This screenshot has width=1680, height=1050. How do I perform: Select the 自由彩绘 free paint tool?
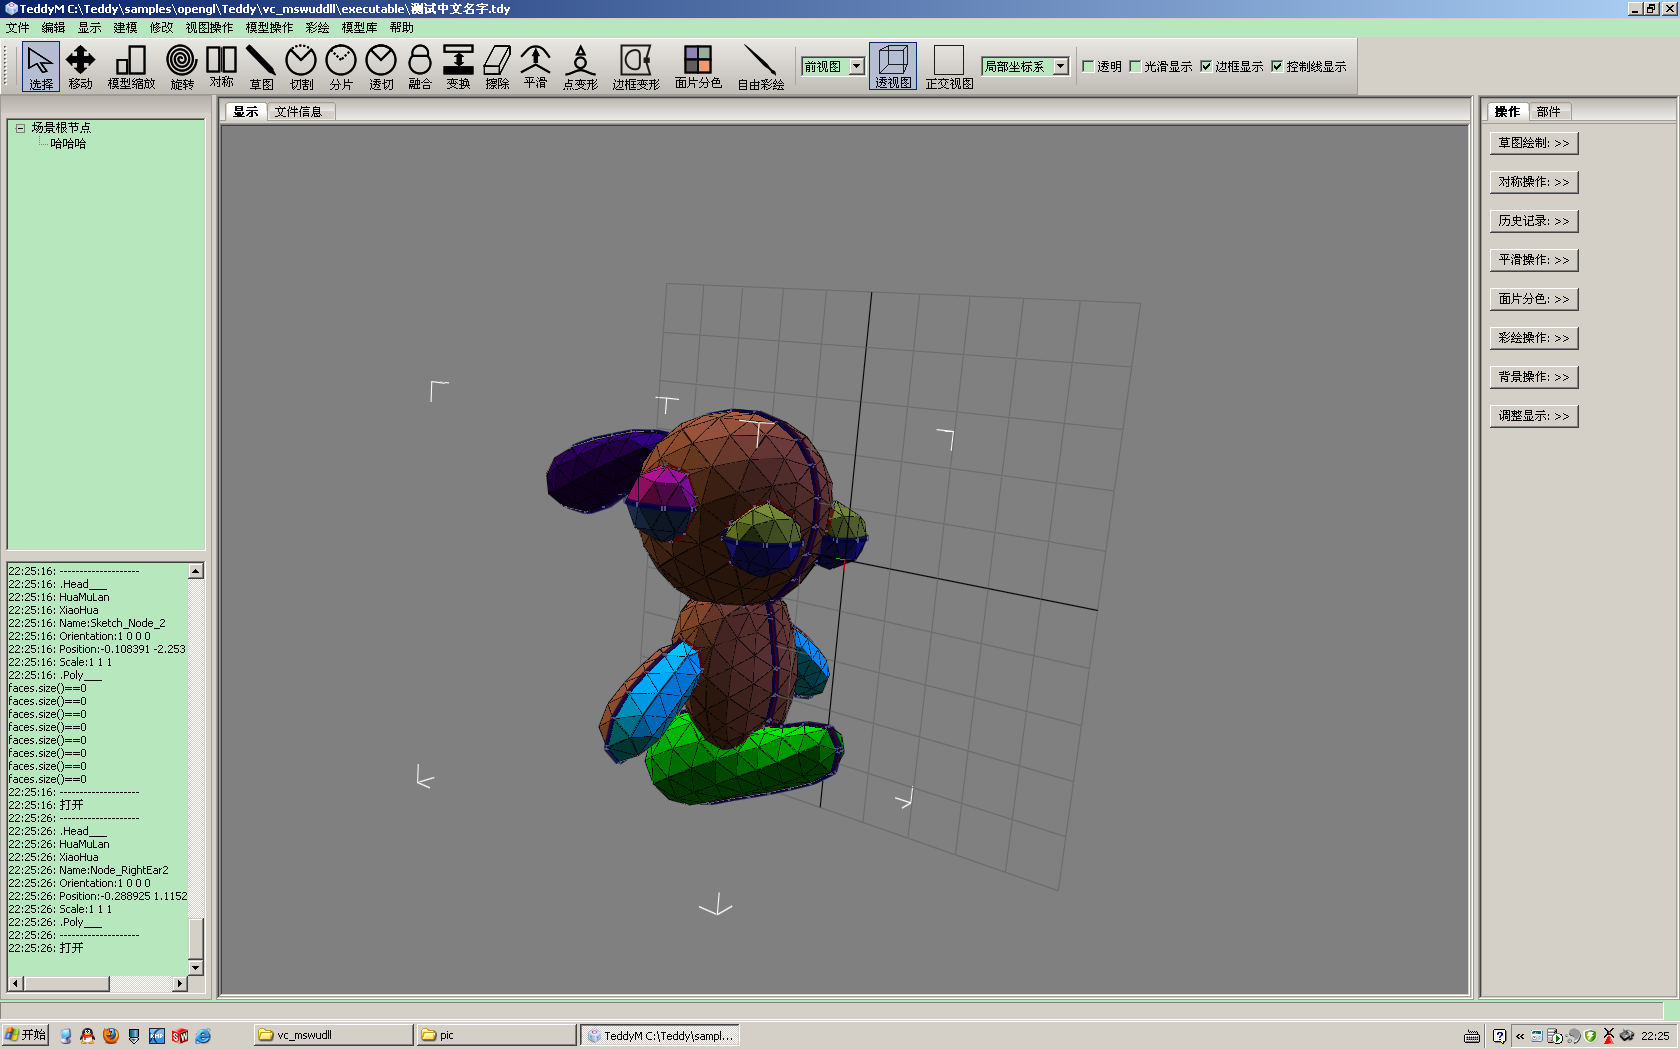761,67
